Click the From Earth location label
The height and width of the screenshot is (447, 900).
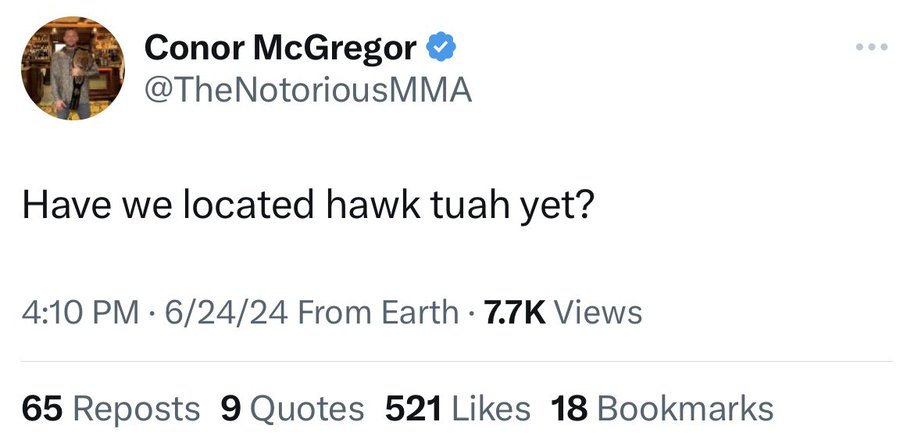tap(379, 313)
